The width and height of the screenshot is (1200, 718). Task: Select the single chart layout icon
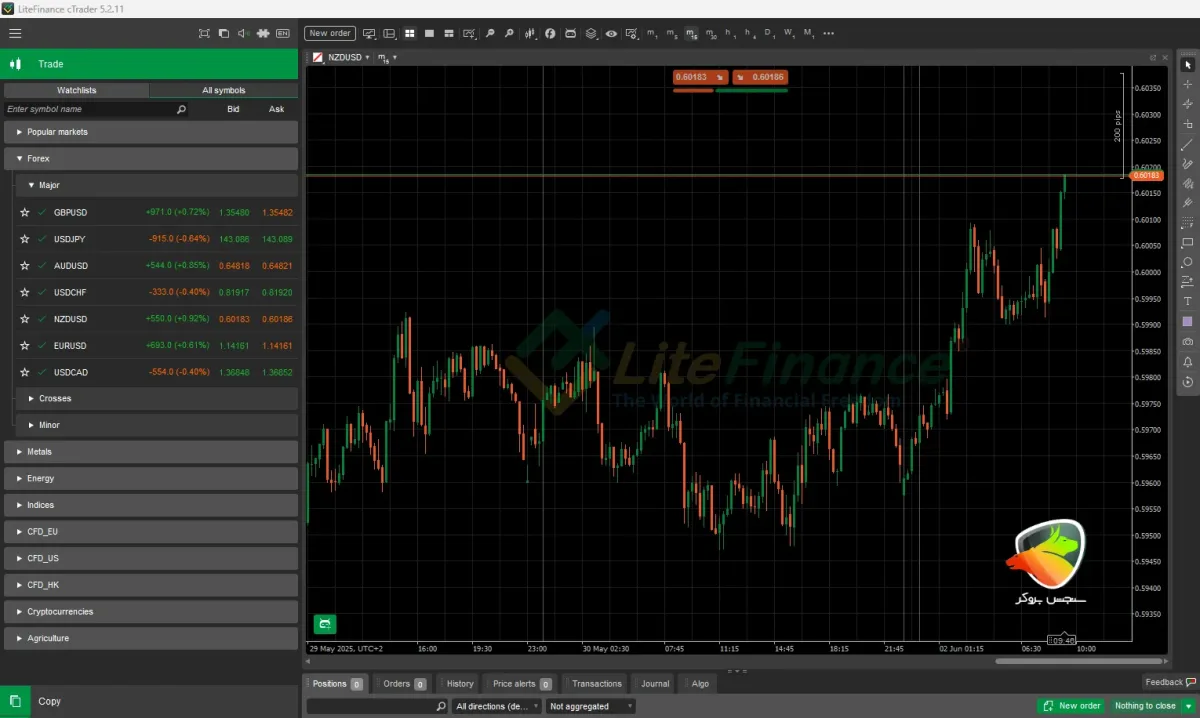429,33
